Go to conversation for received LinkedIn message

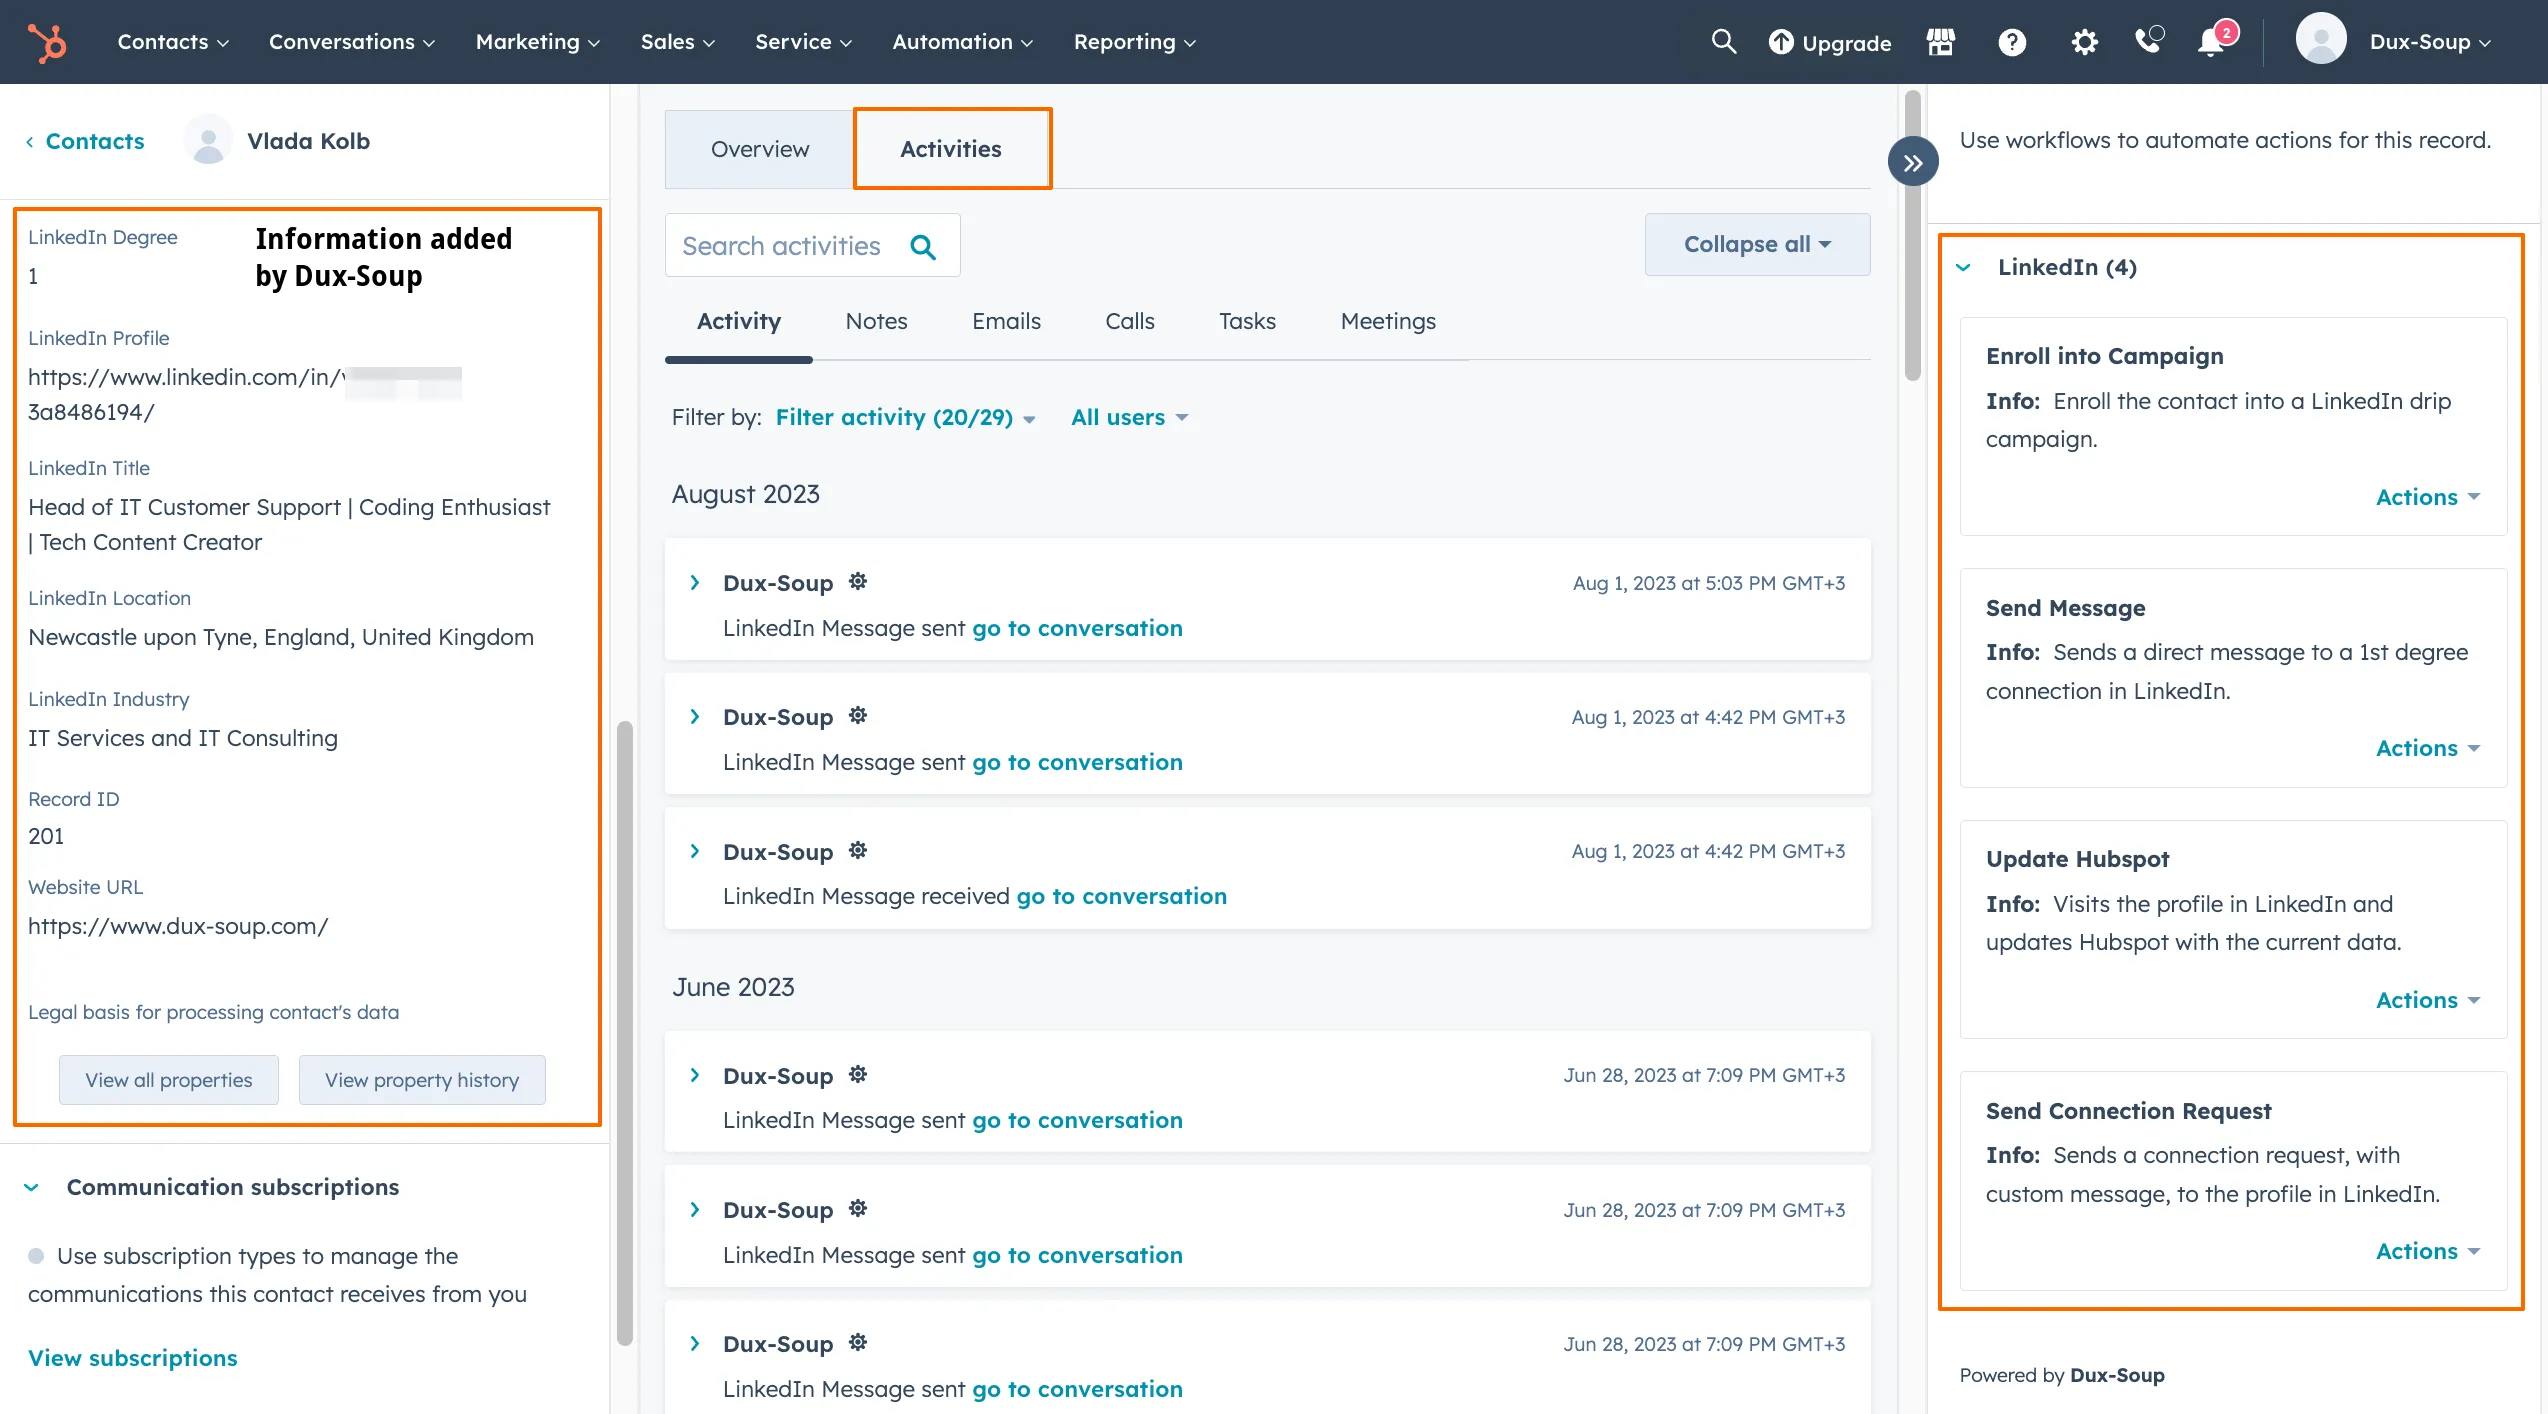(1121, 896)
